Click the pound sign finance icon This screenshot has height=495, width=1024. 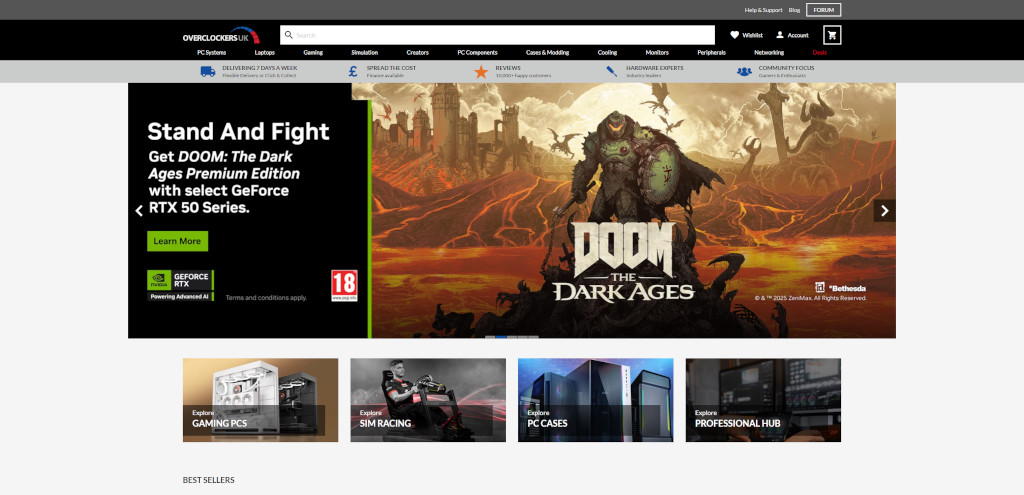coord(353,71)
